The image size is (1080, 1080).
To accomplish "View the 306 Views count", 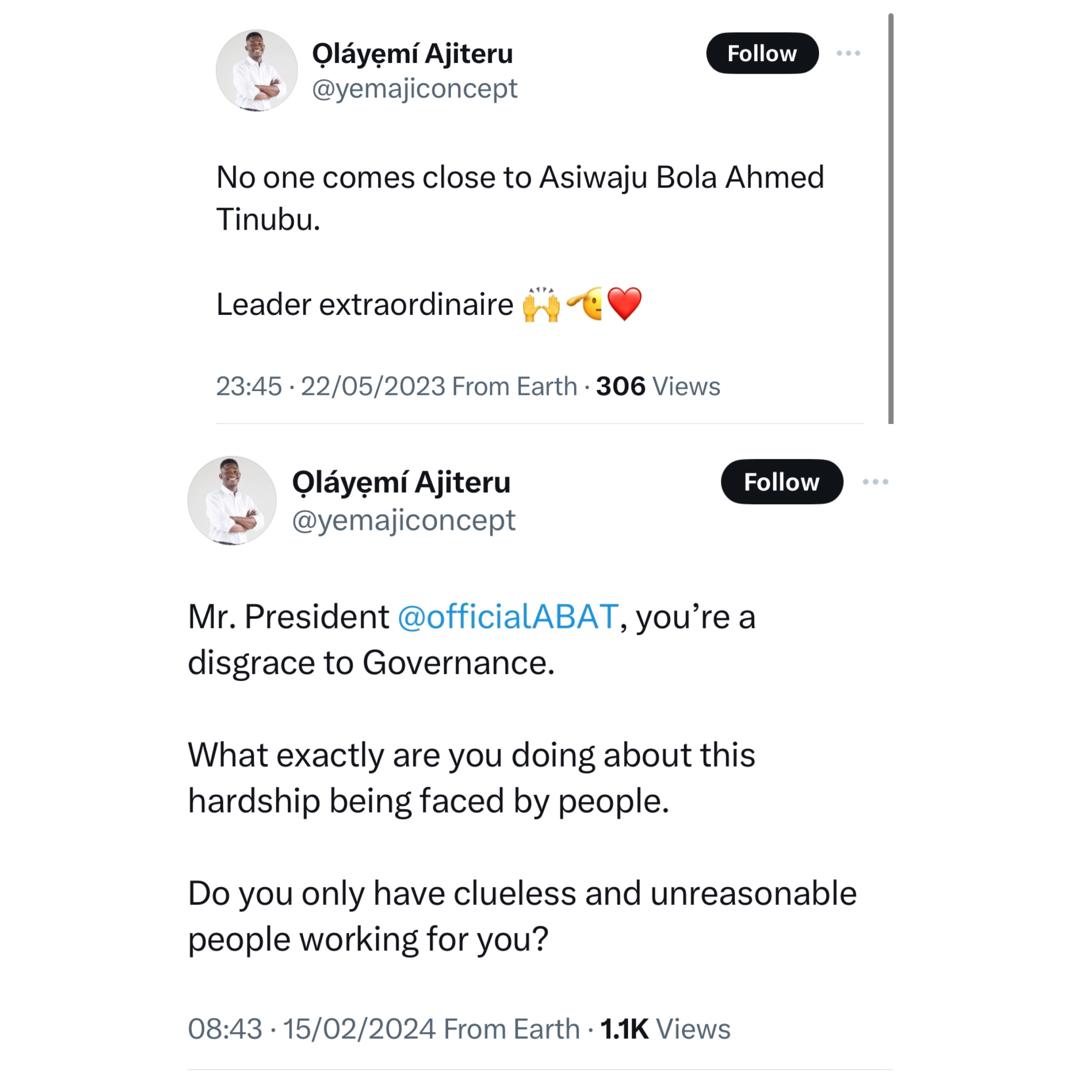I will click(657, 386).
